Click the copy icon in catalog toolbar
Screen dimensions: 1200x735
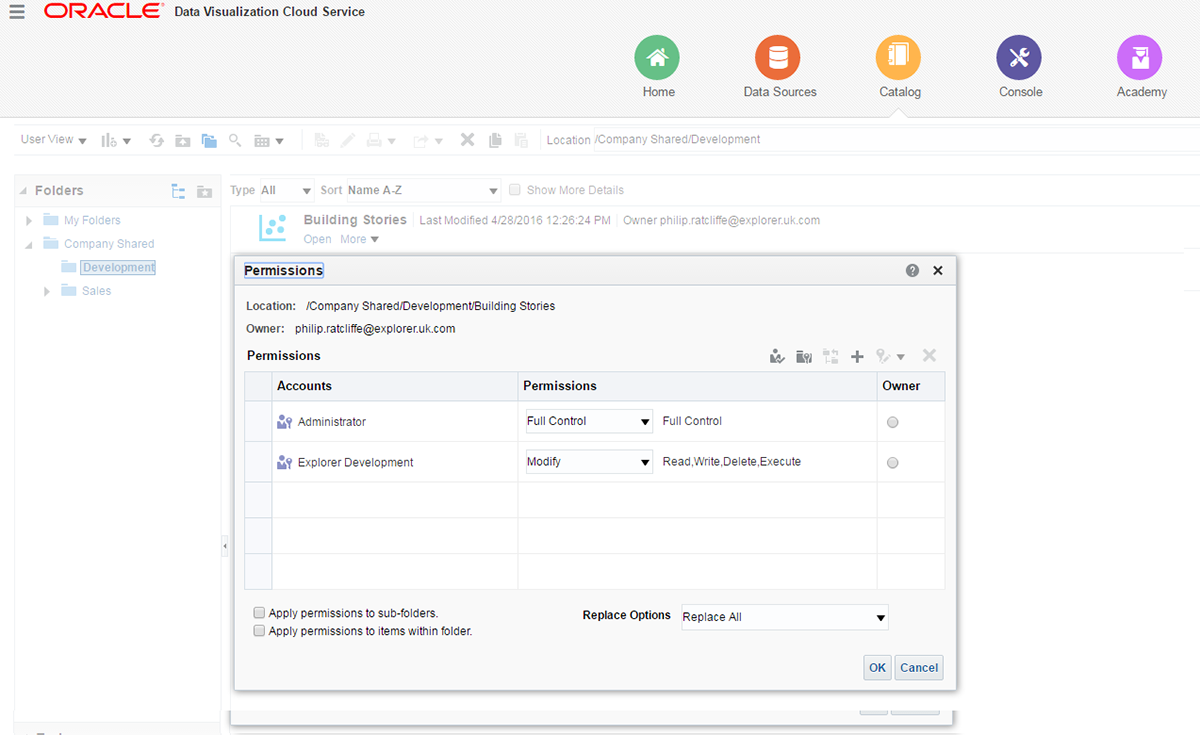pos(495,141)
